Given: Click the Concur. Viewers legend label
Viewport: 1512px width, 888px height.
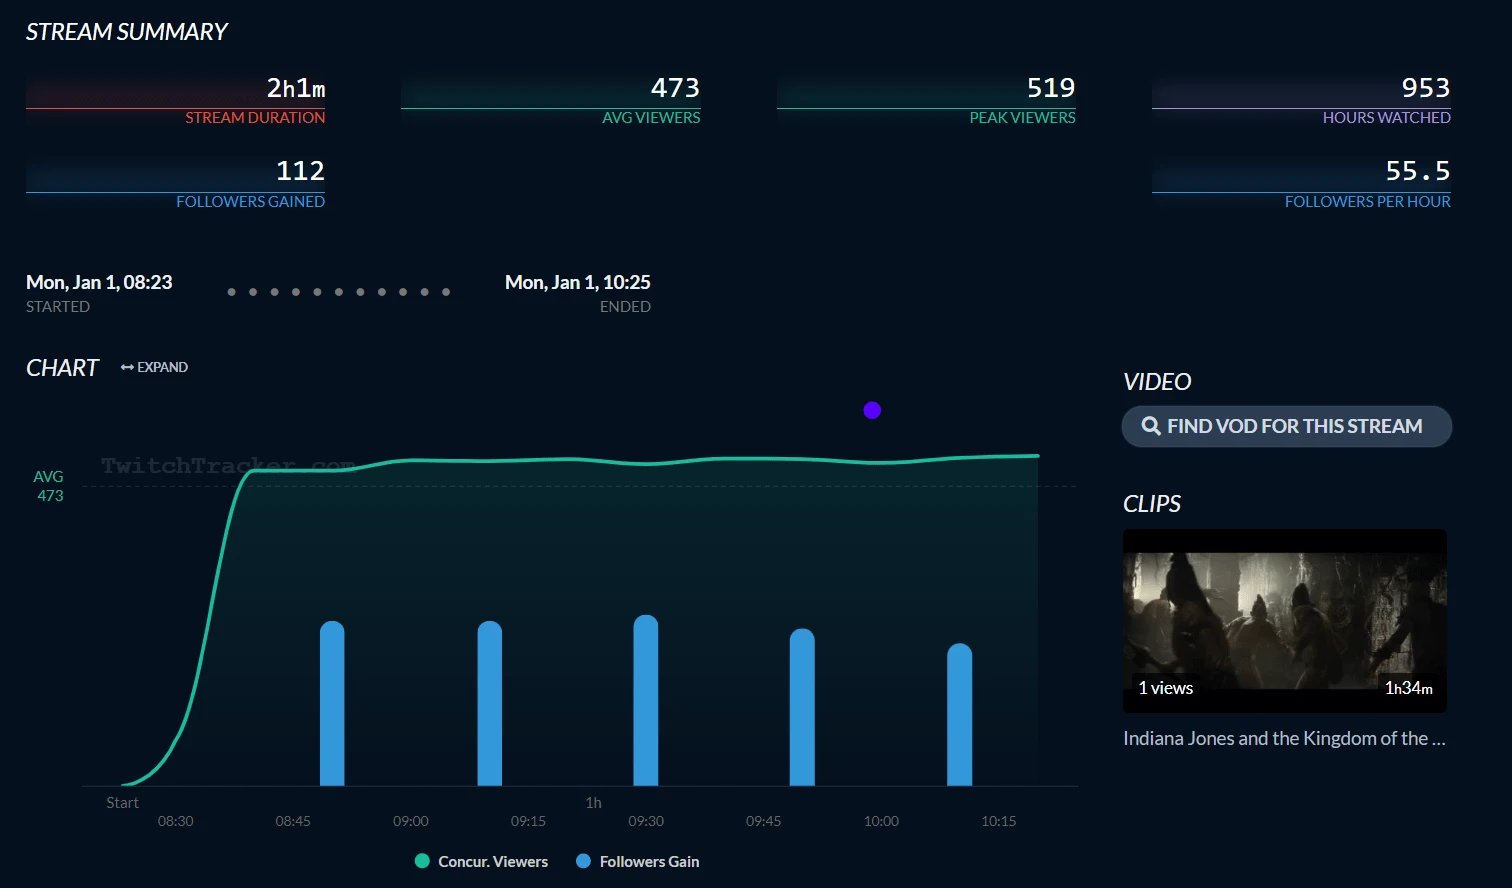Looking at the screenshot, I should [x=493, y=861].
